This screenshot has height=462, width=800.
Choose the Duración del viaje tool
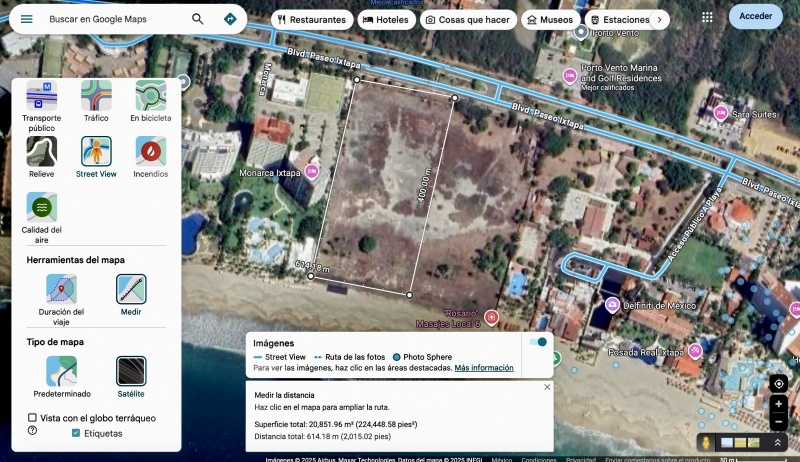61,289
